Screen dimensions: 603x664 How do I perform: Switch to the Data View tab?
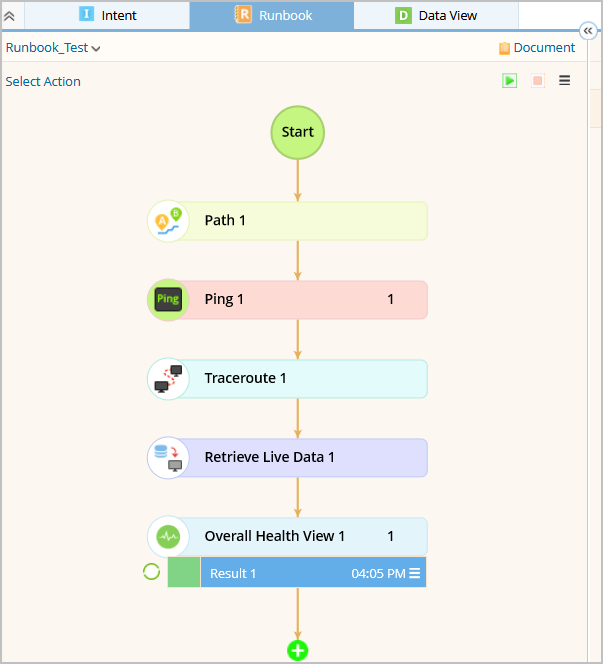coord(436,15)
